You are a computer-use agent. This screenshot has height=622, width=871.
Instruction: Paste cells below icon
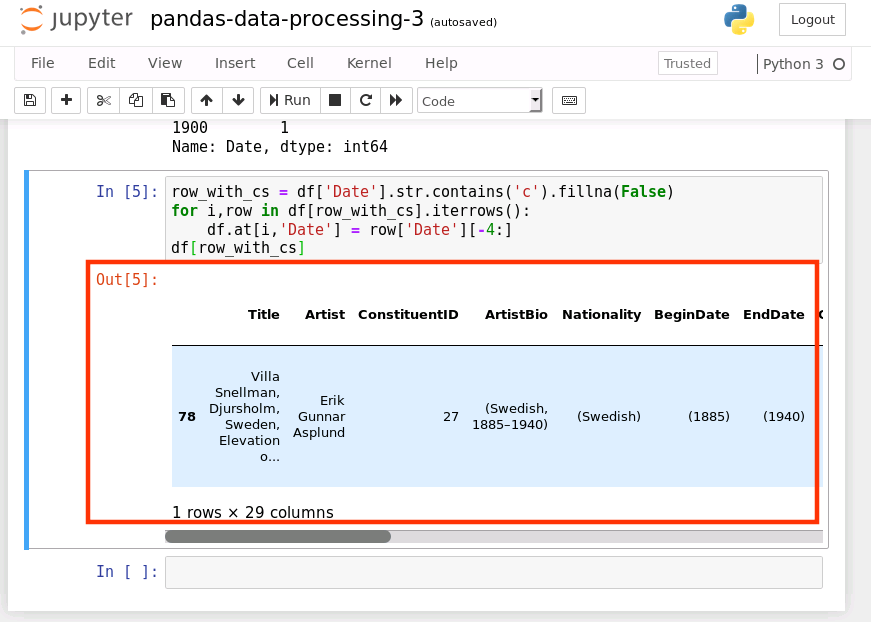pos(168,101)
